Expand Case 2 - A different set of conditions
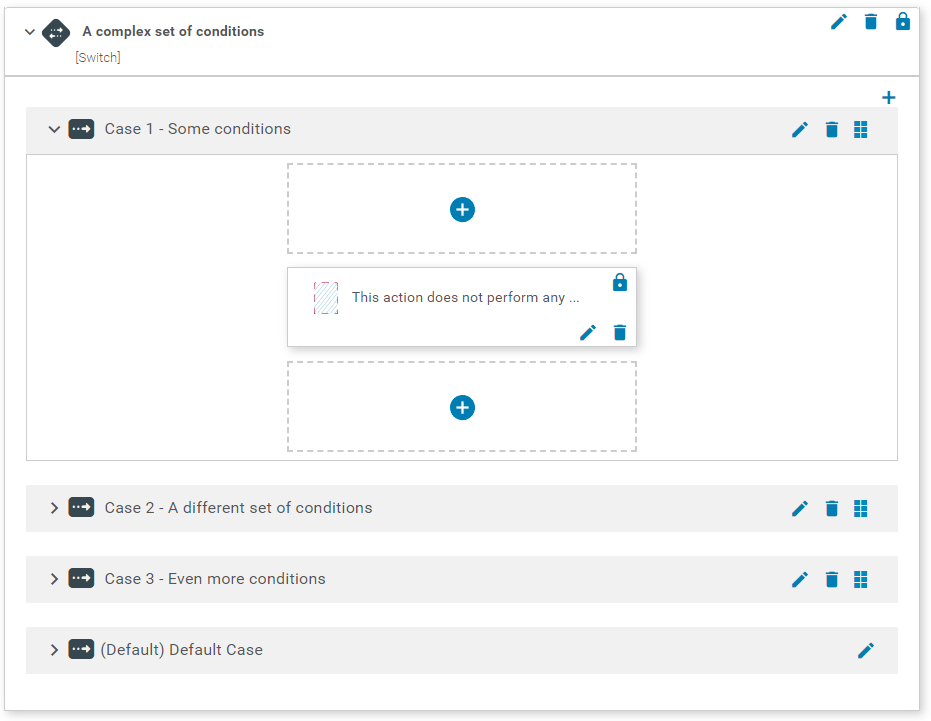 54,508
